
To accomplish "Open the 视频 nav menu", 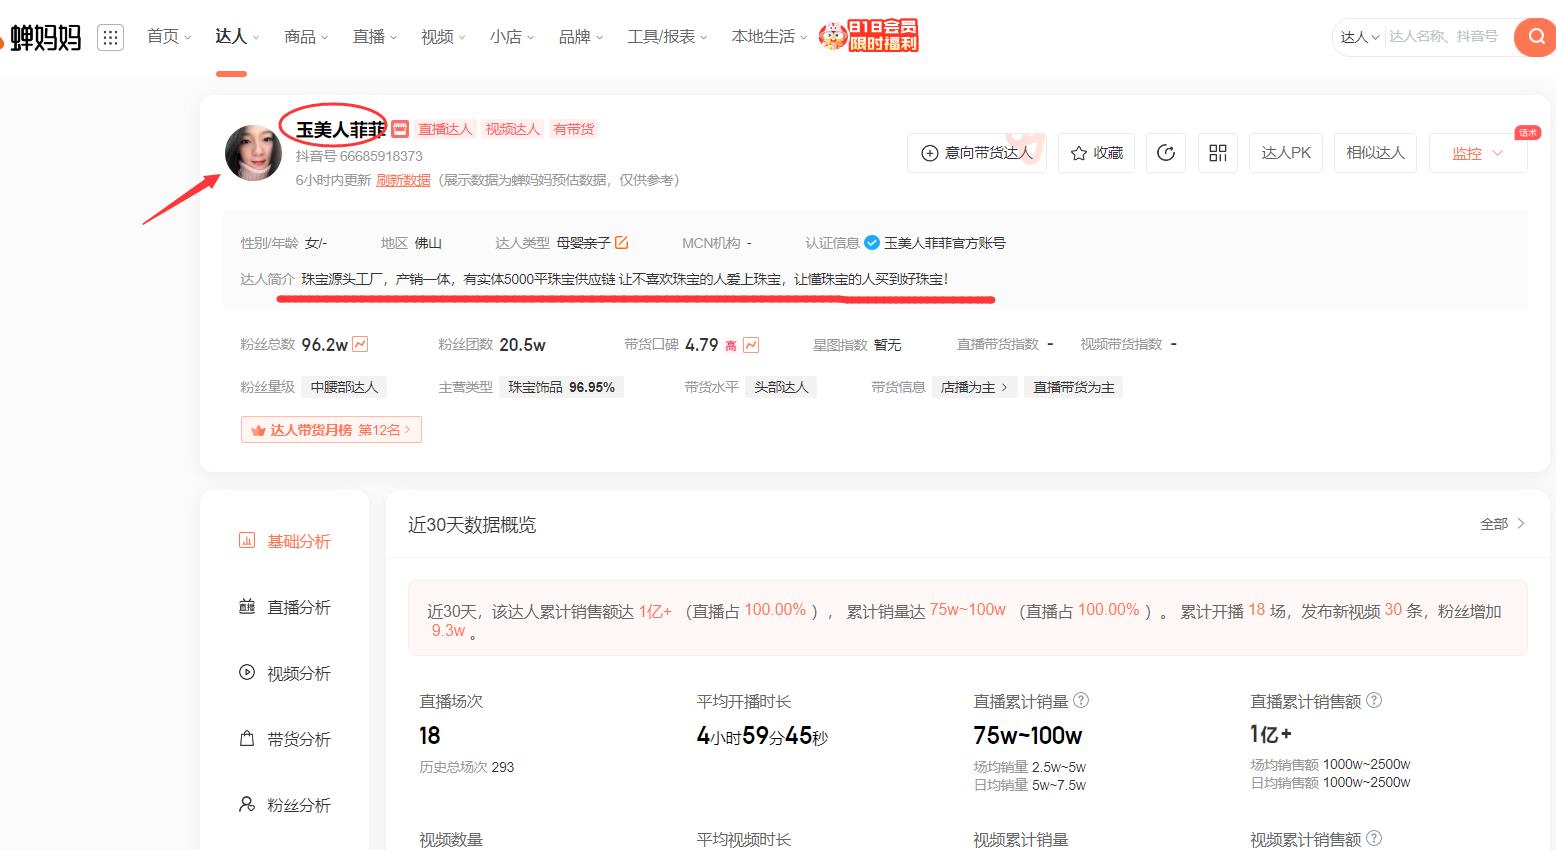I will pyautogui.click(x=443, y=37).
